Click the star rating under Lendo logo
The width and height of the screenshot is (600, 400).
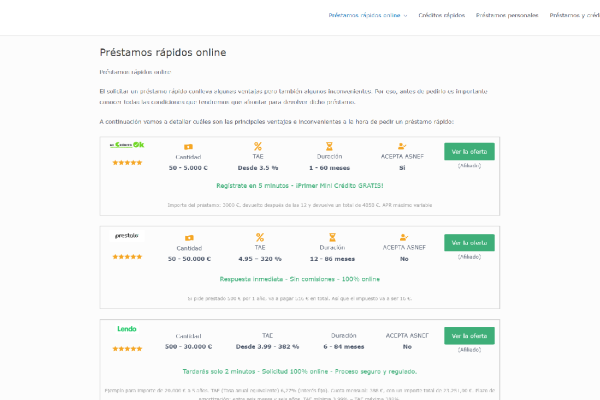[127, 349]
